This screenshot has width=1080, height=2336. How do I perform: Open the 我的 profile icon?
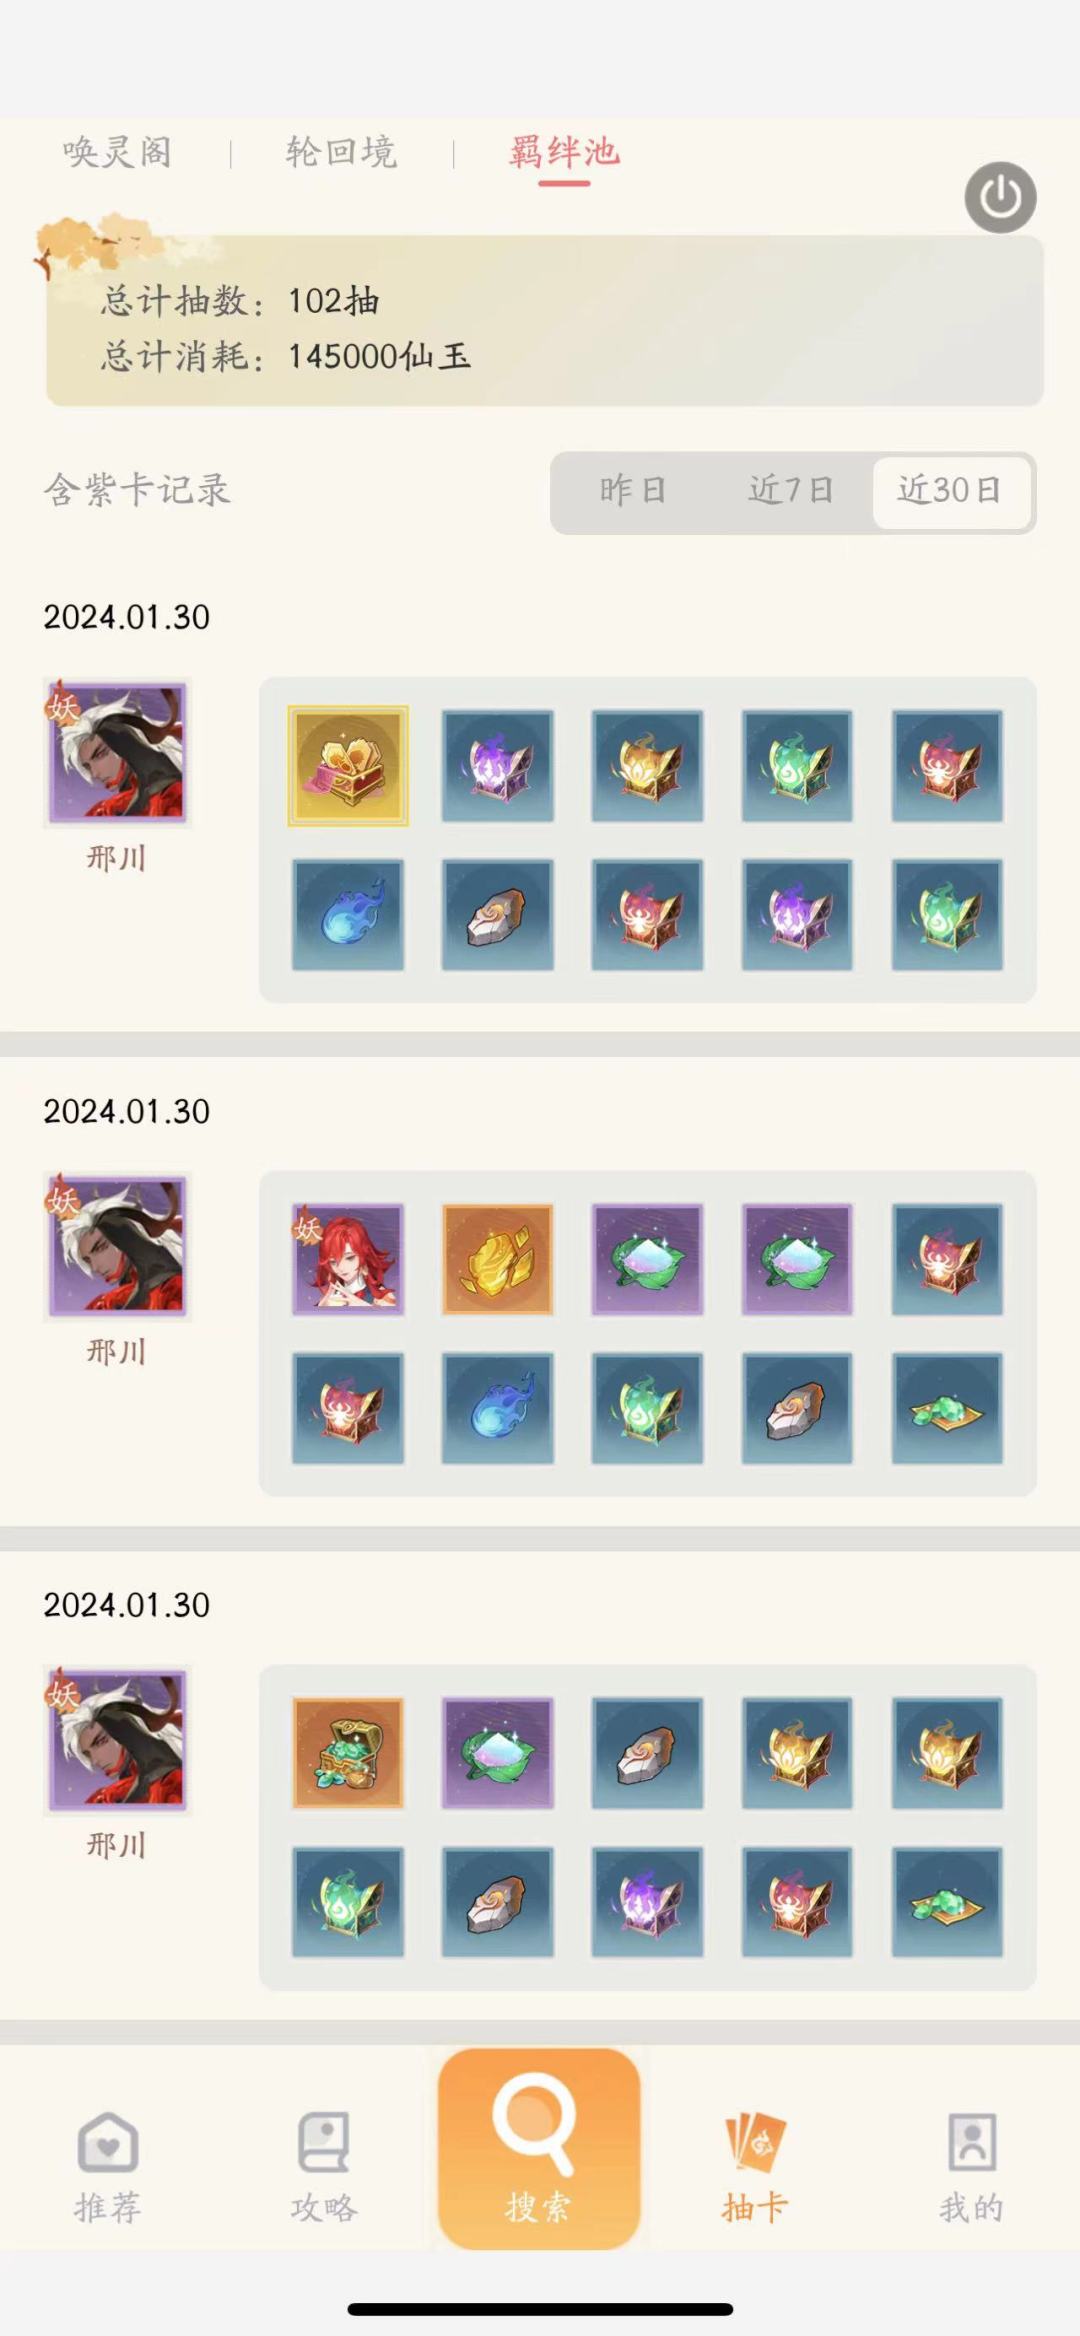(972, 2142)
